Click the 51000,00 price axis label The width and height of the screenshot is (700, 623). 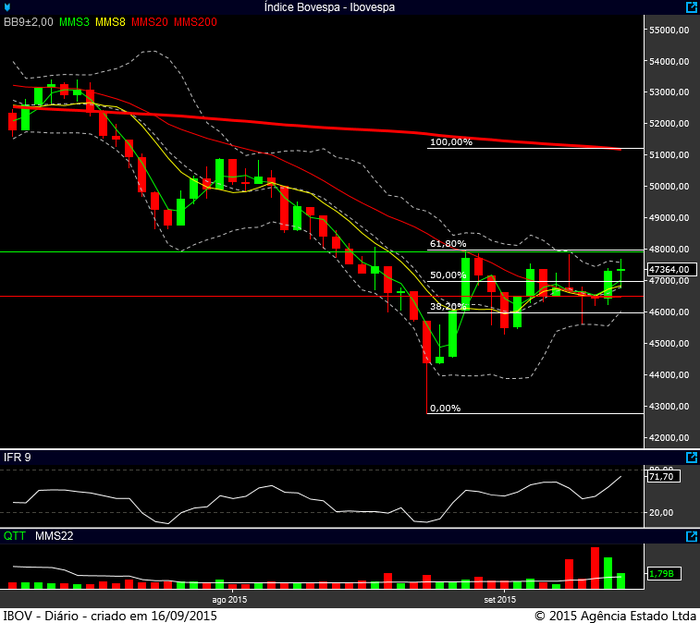(669, 155)
